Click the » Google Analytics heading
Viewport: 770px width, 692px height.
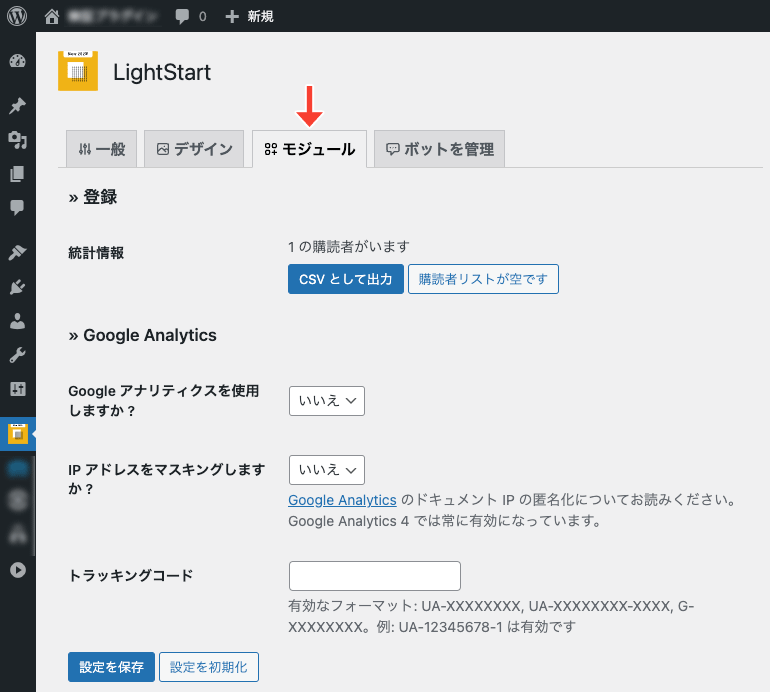(142, 335)
